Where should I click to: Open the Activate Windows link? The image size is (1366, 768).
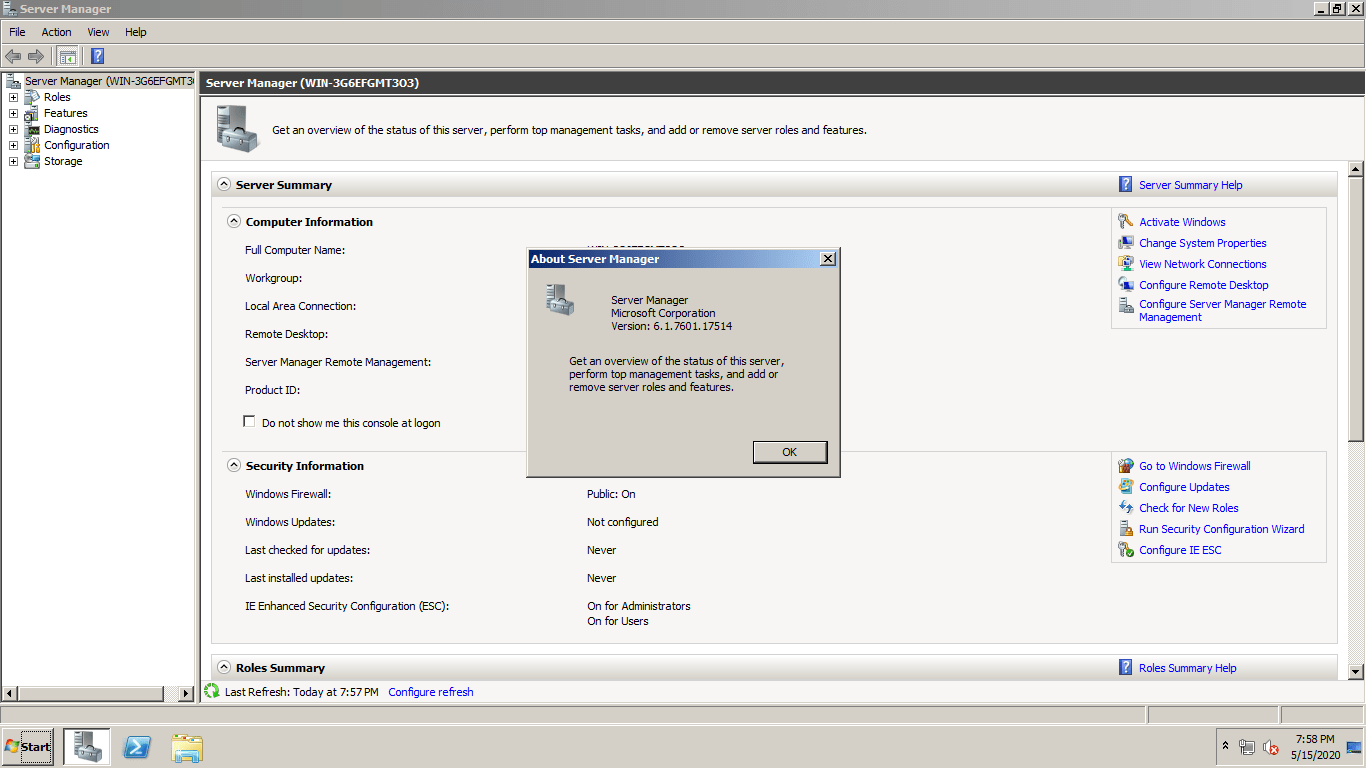[1182, 222]
